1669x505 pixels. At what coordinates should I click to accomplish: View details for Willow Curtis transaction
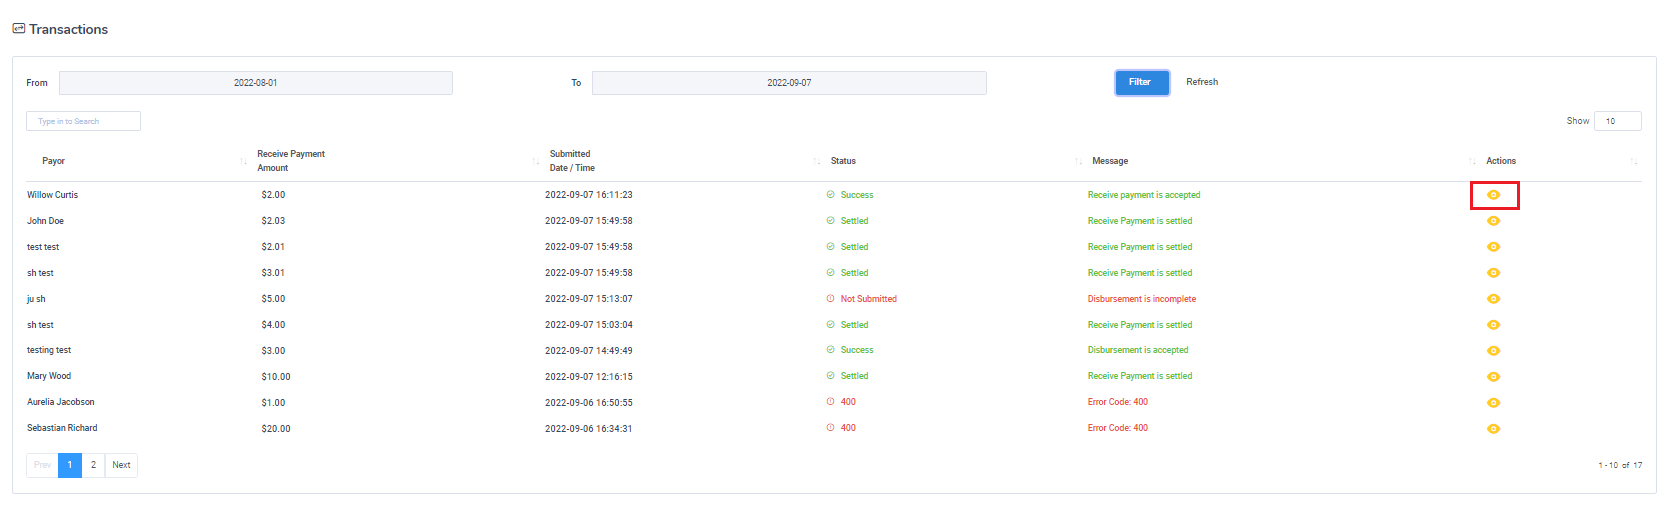[1493, 195]
